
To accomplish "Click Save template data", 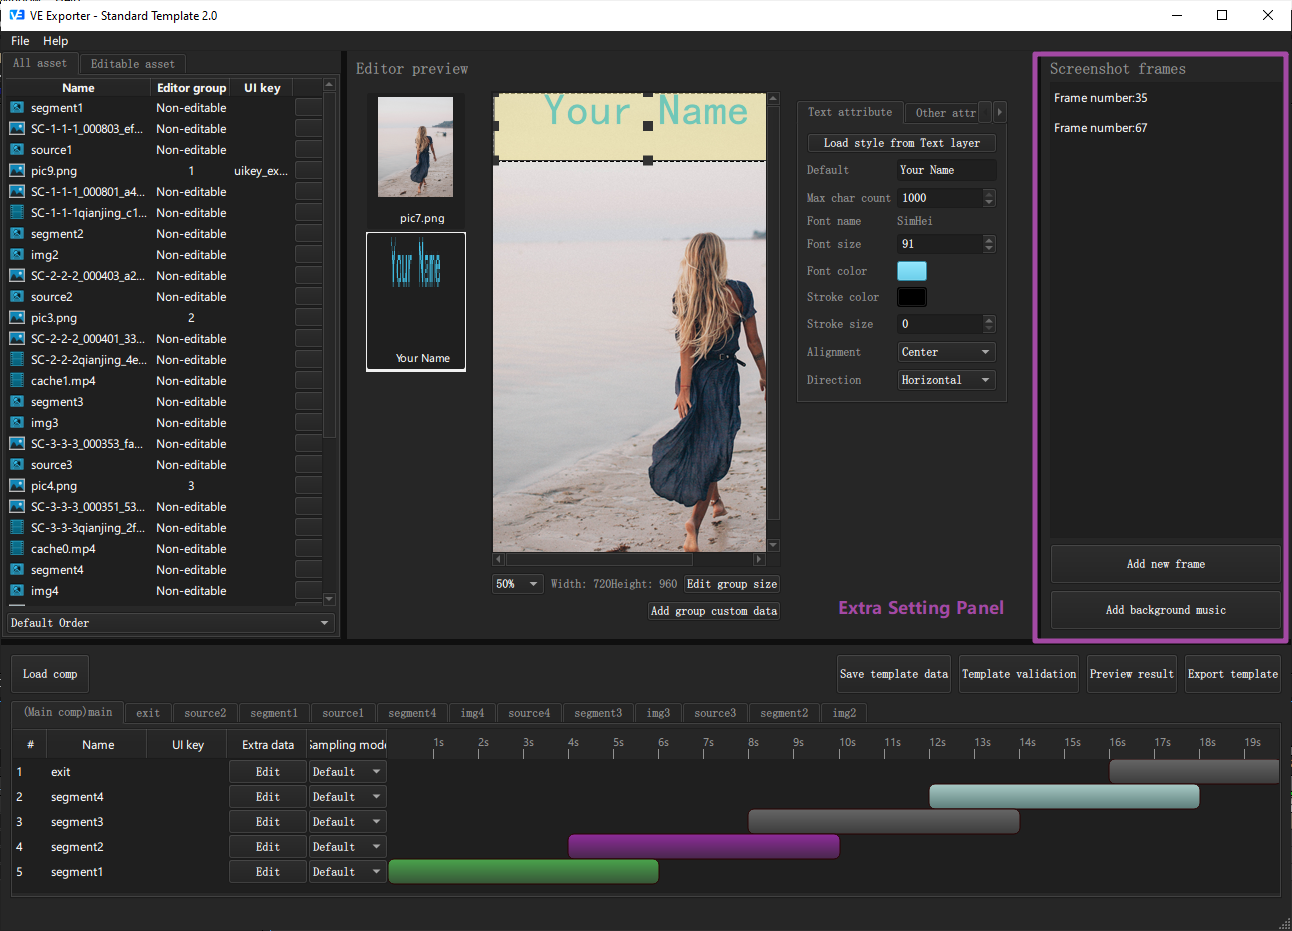I will pyautogui.click(x=895, y=674).
